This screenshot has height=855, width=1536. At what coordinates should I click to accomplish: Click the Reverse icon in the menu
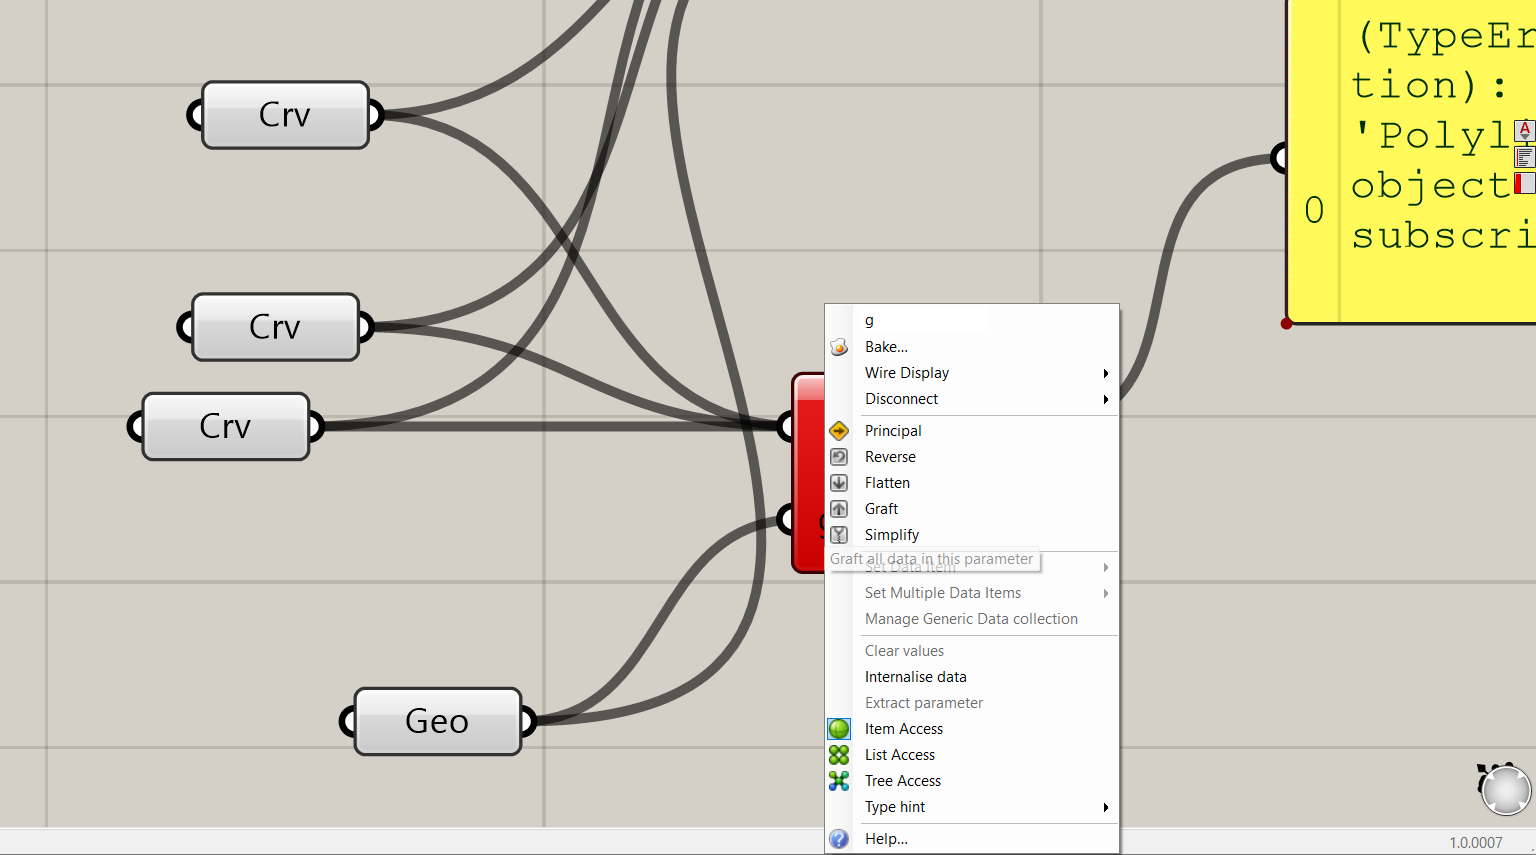[x=839, y=457]
